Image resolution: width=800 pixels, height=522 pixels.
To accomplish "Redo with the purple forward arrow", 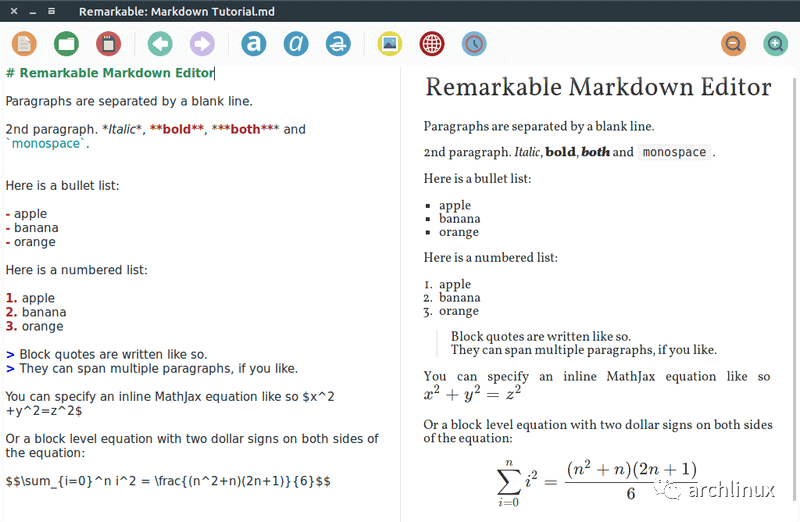I will point(203,44).
